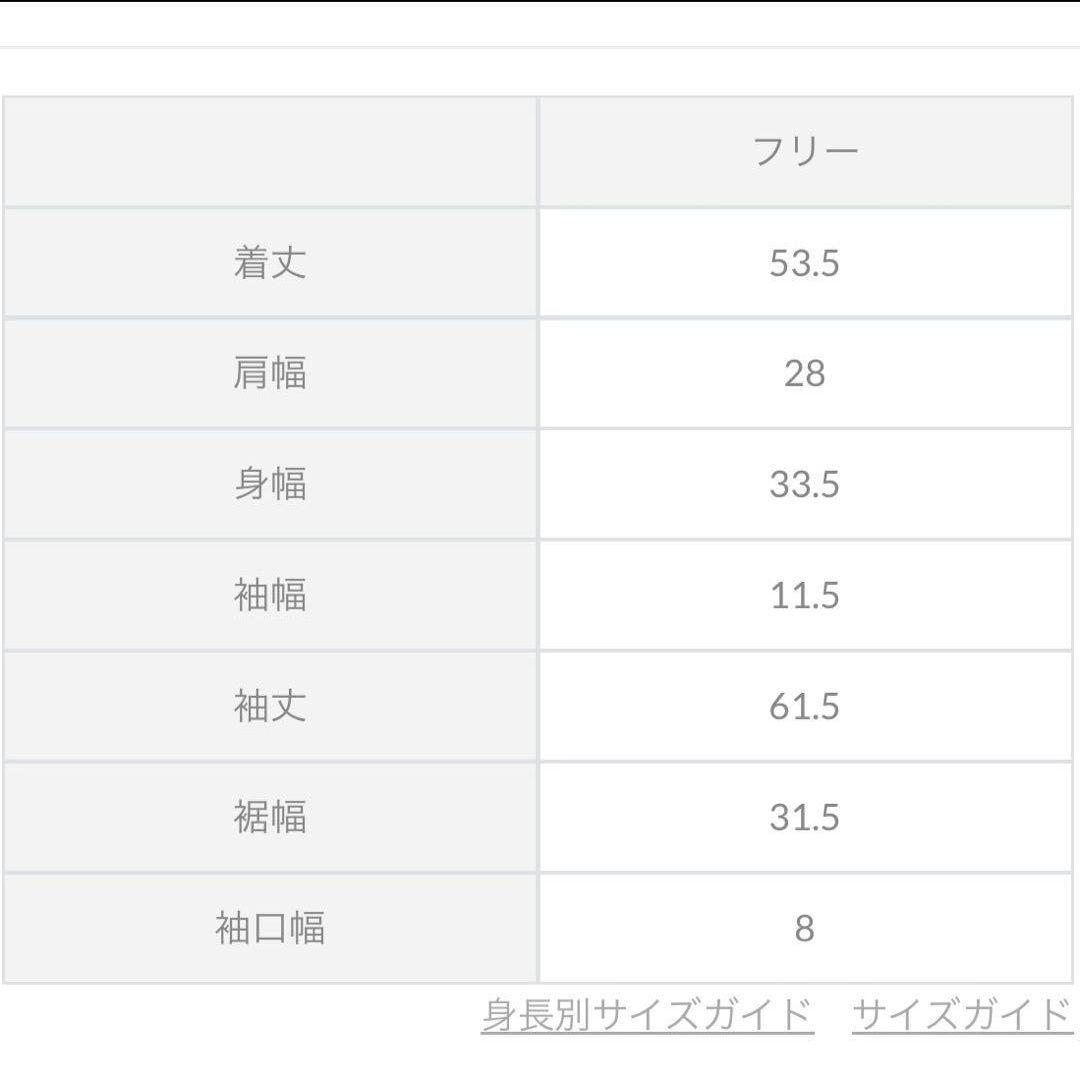Select the 11.5 sleeve width value
Viewport: 1080px width, 1068px height.
[x=805, y=596]
